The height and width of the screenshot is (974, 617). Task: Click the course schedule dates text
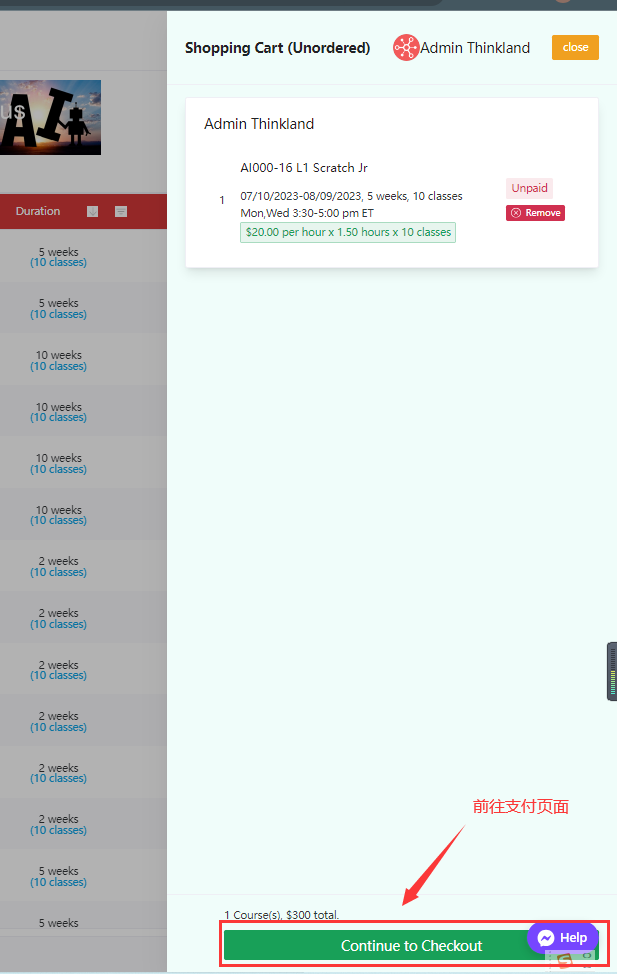(x=351, y=196)
